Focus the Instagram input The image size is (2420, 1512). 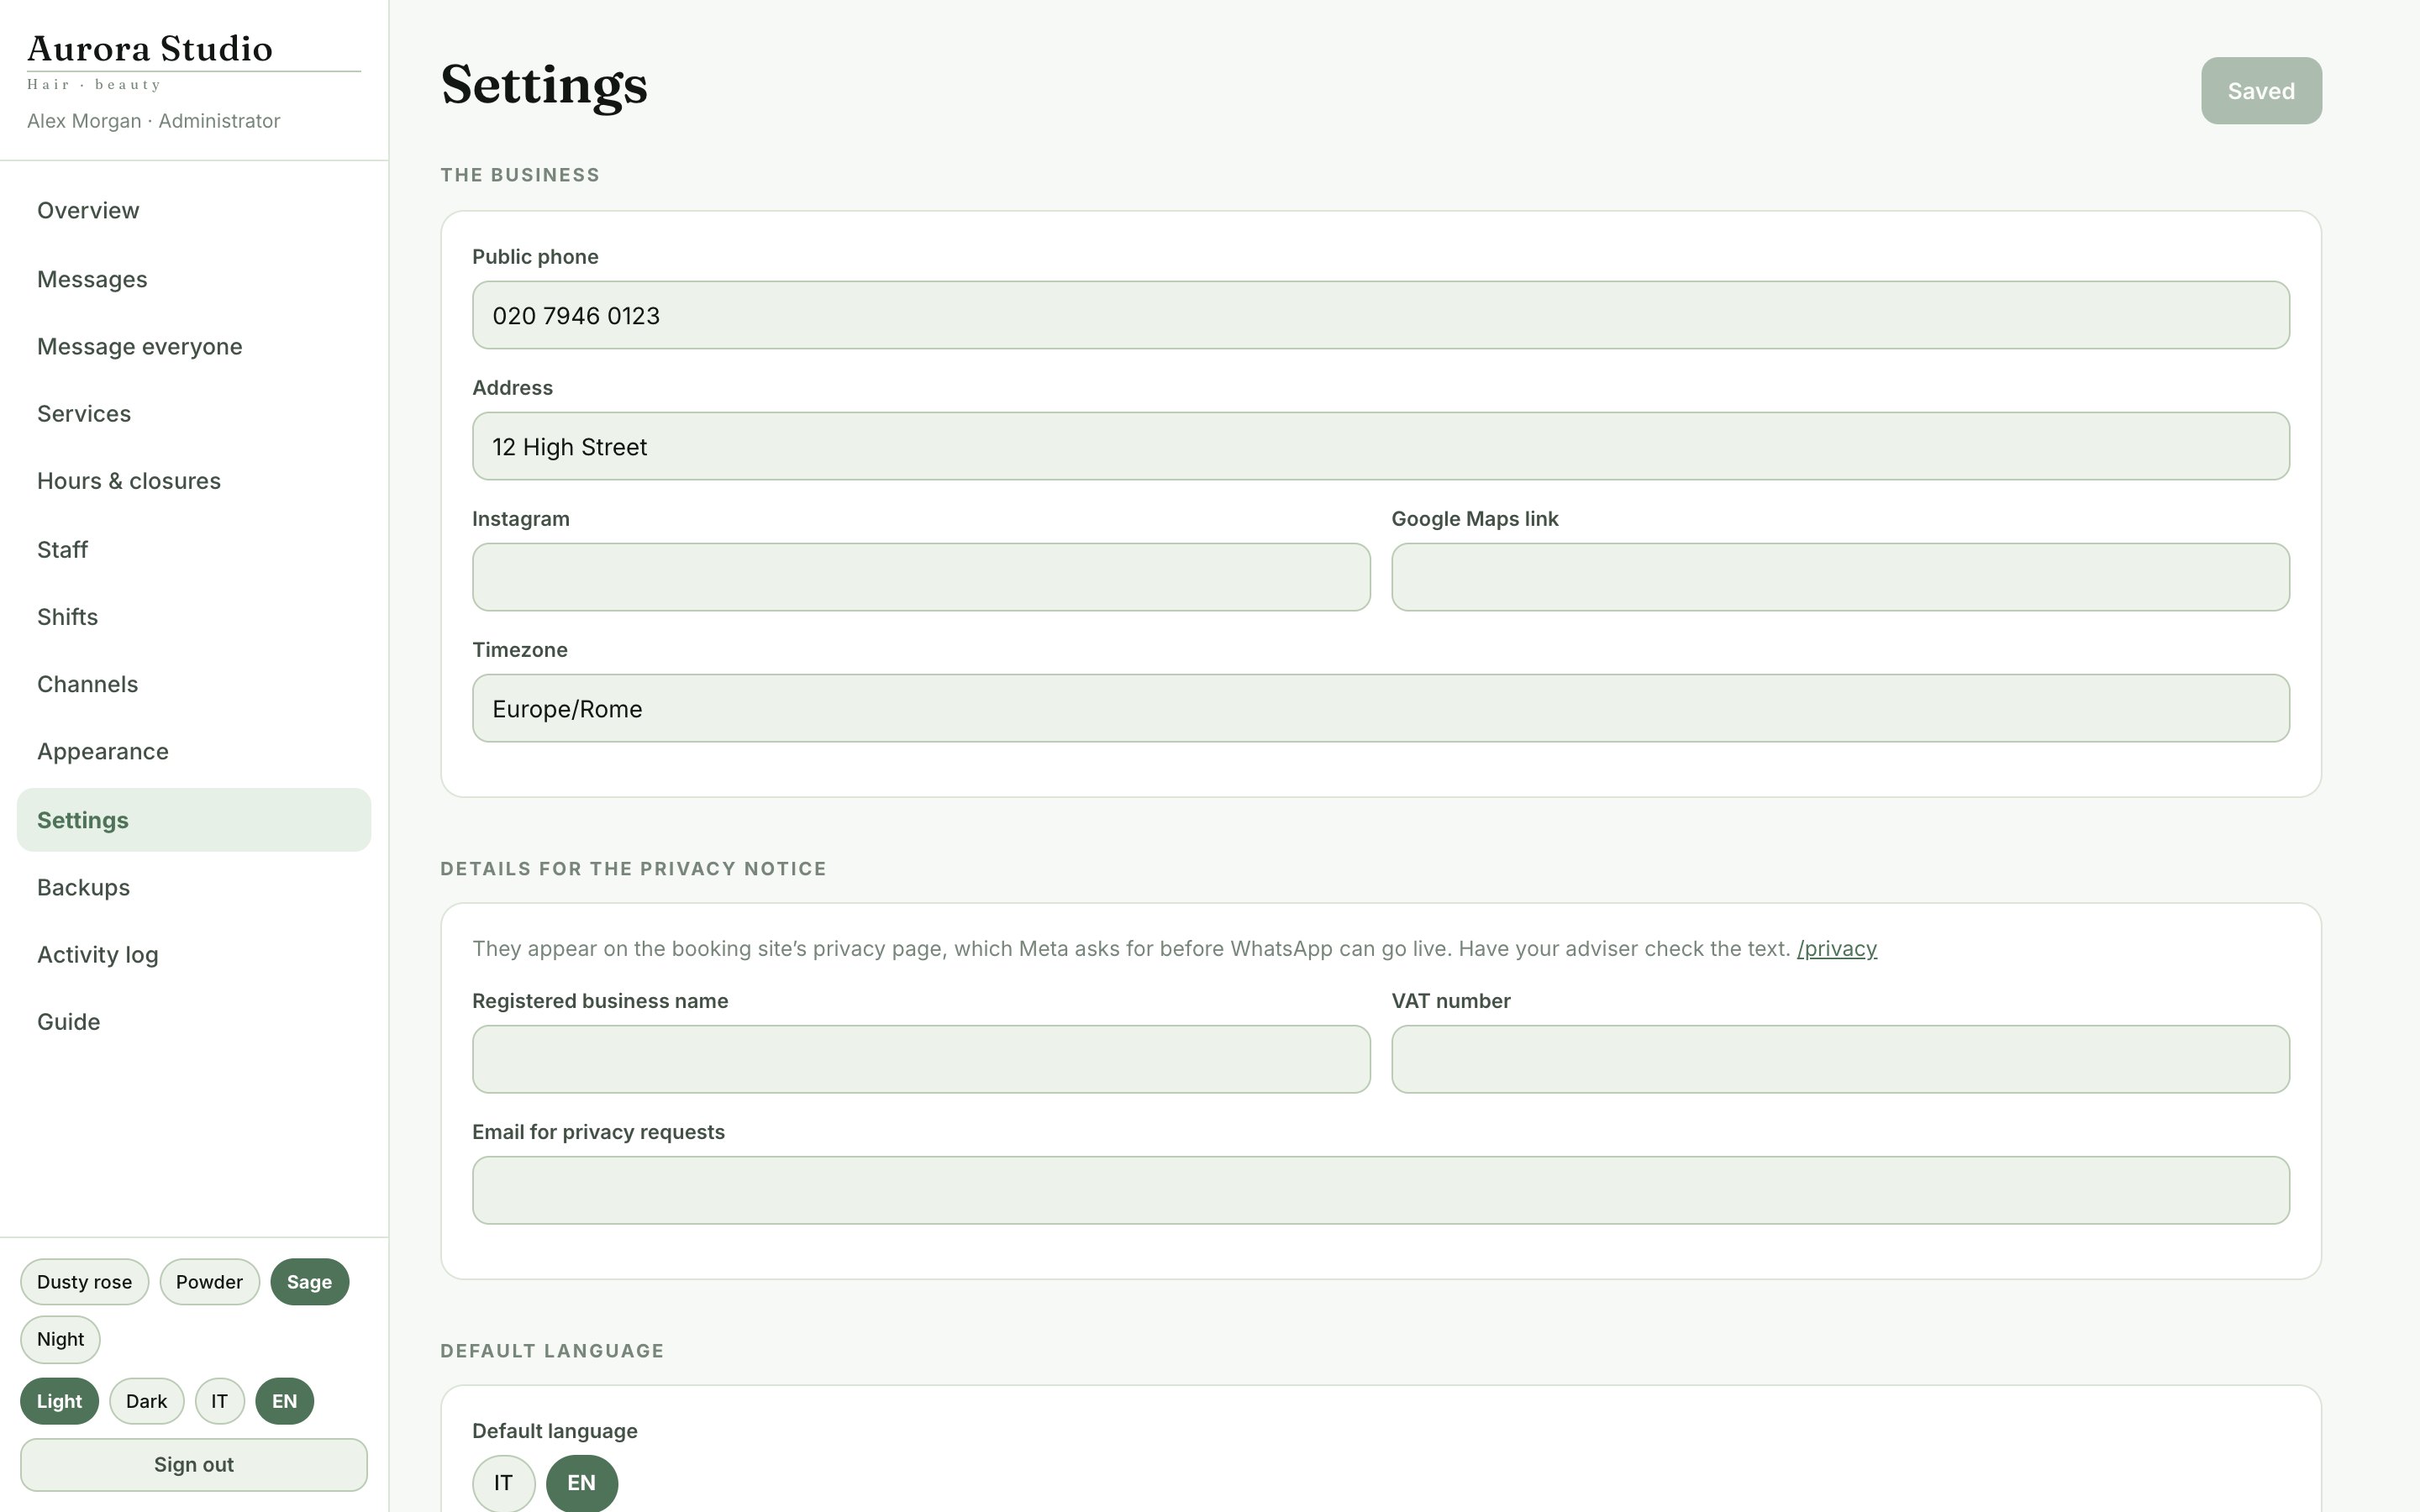click(921, 578)
